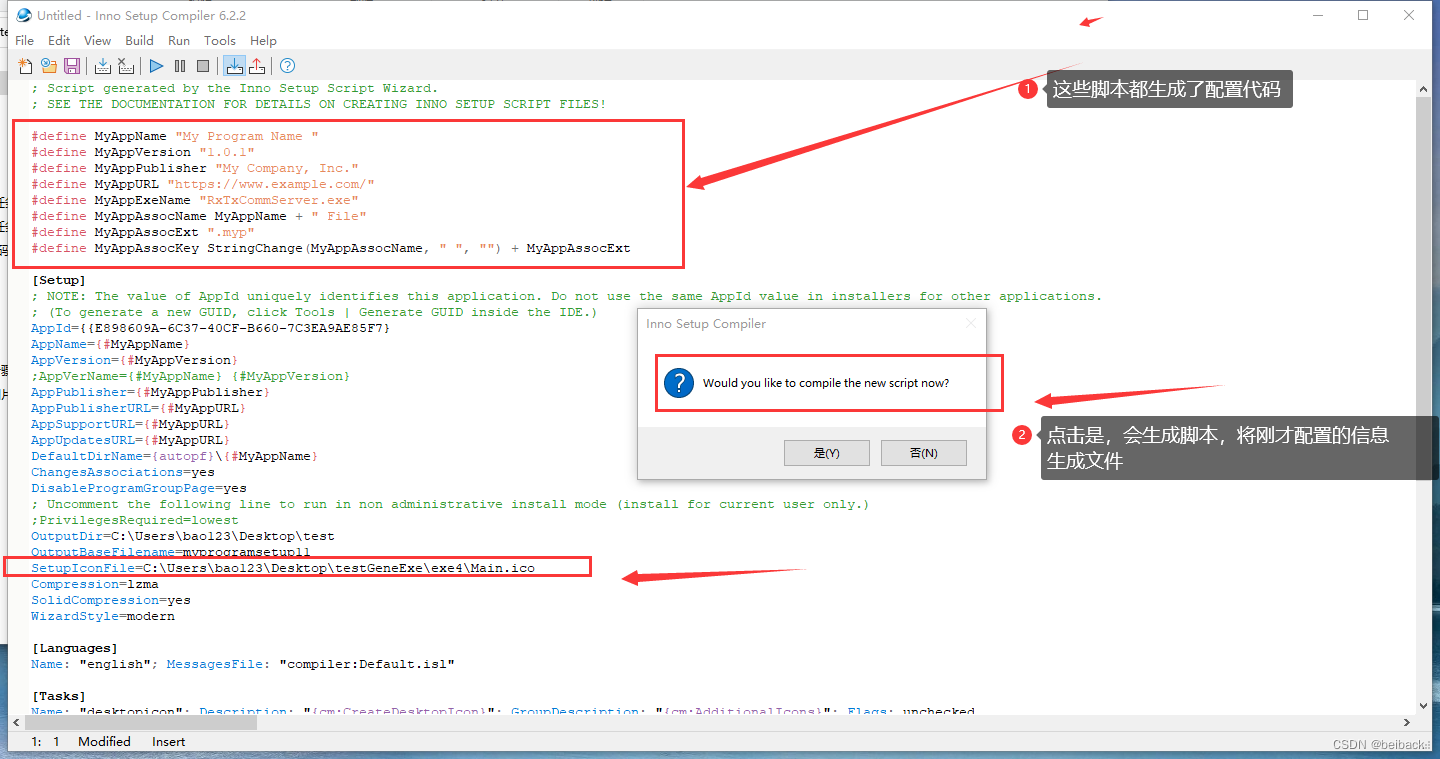Click the Terminate (stop square) toolbar icon

203,66
